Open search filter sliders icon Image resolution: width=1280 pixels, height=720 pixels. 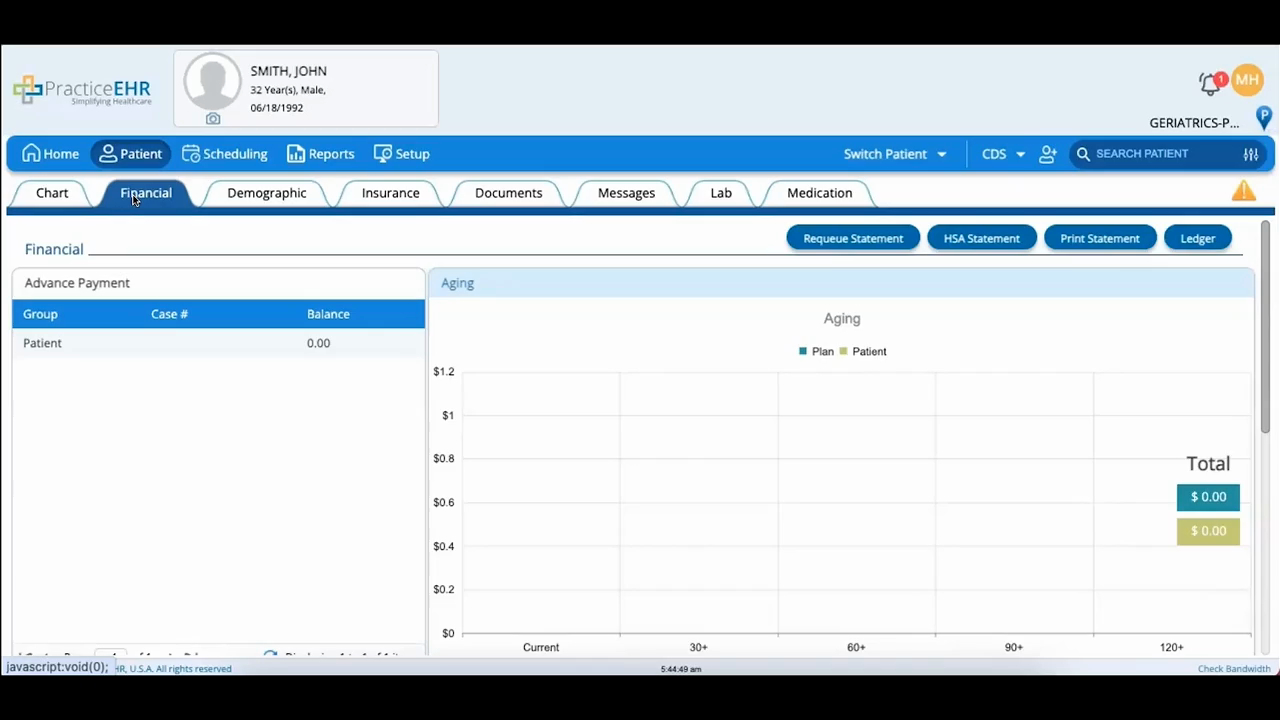pyautogui.click(x=1251, y=154)
